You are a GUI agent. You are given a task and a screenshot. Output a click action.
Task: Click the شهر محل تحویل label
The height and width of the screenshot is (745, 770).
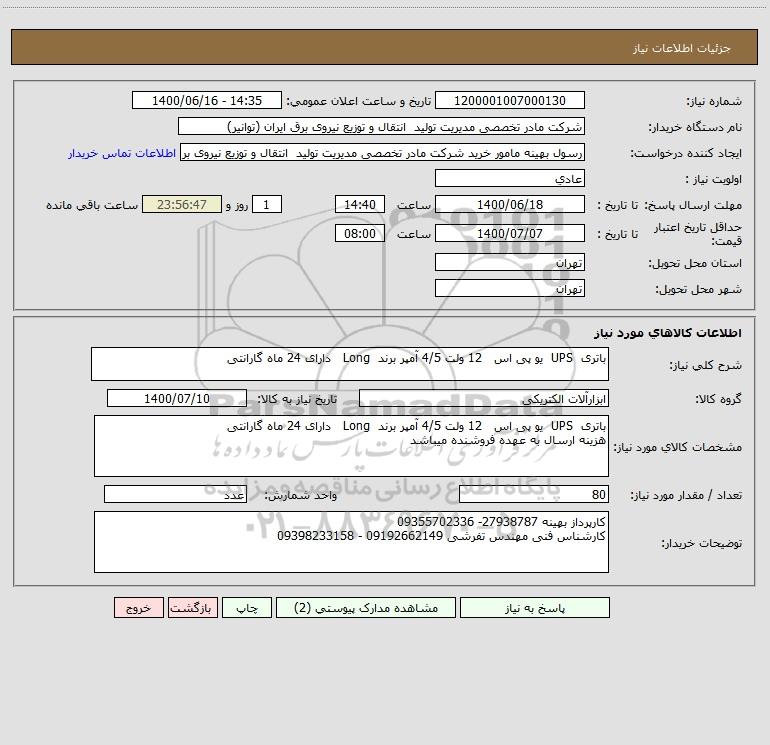699,289
